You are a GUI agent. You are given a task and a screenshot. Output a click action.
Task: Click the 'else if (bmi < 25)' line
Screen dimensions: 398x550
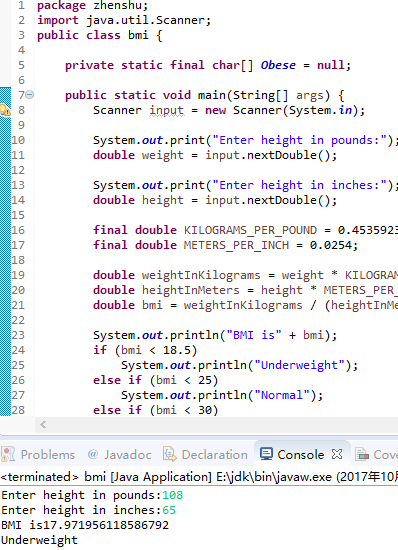pyautogui.click(x=156, y=381)
